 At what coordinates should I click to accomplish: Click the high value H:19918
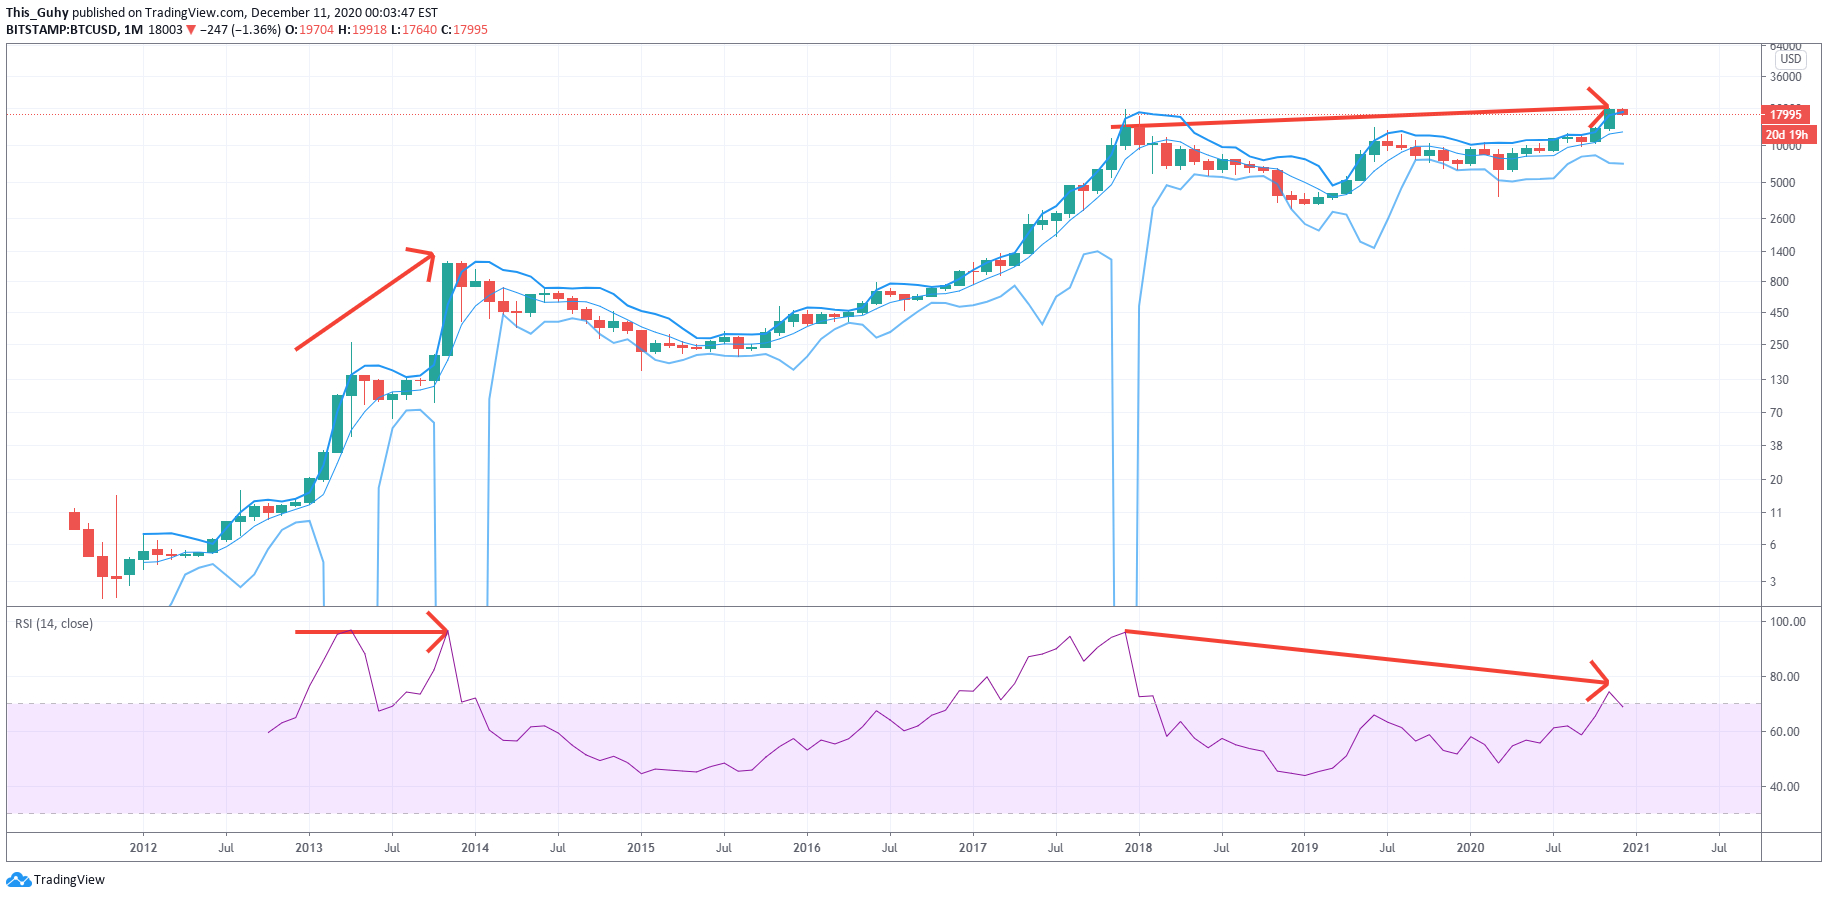(362, 30)
